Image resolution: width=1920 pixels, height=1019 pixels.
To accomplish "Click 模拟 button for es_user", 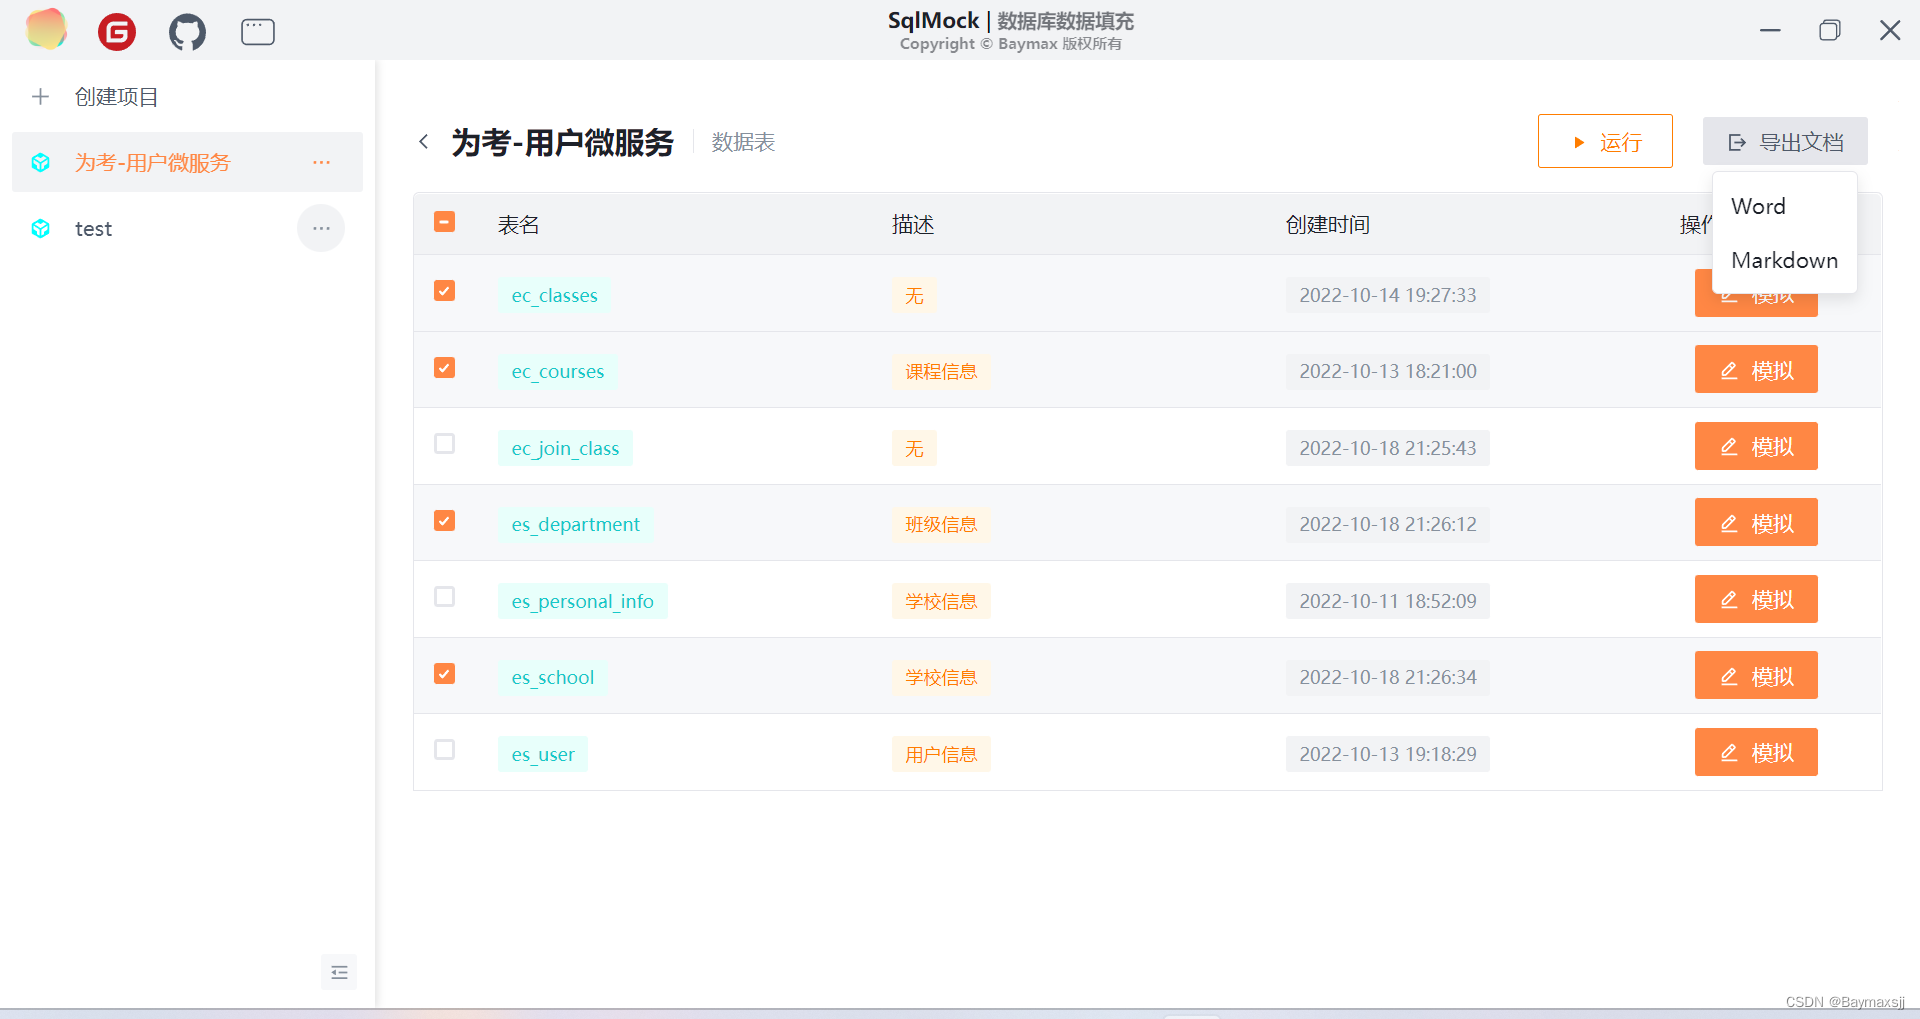I will 1756,752.
